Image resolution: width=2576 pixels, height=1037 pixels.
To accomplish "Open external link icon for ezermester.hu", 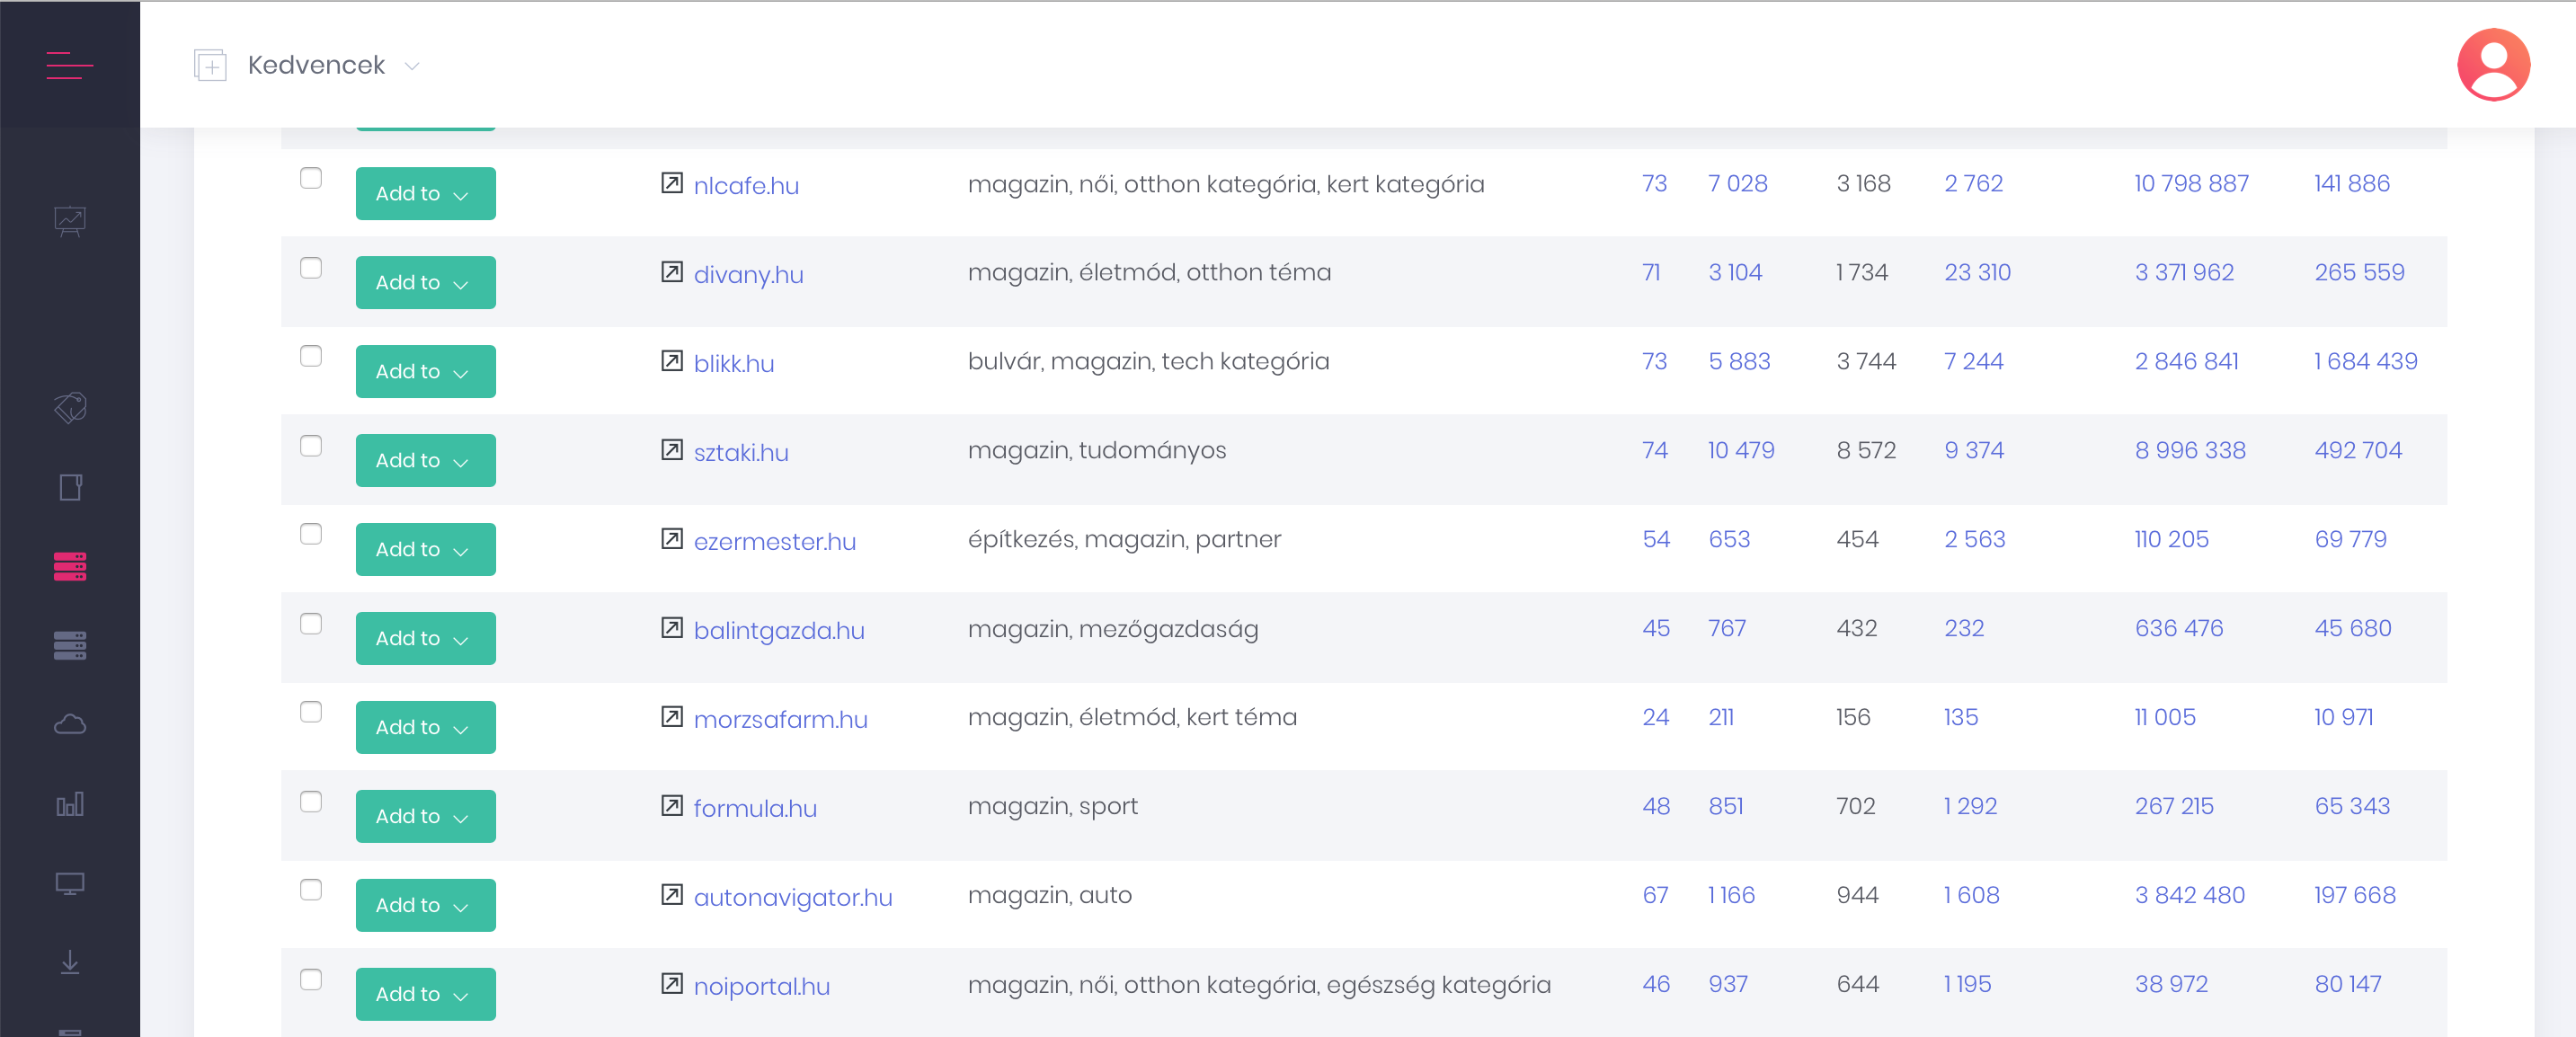I will [x=671, y=539].
